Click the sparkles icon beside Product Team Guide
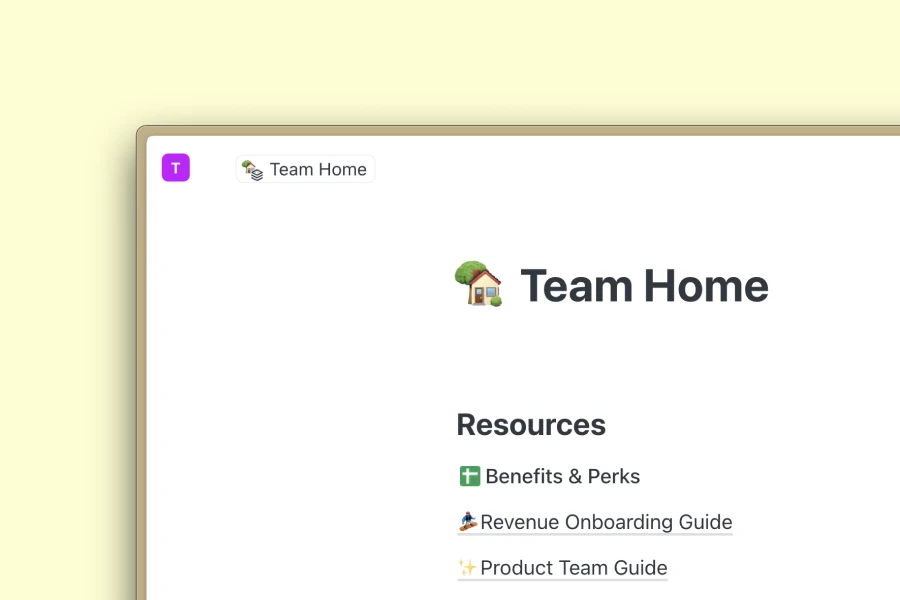Screen dimensions: 900x600 466,567
